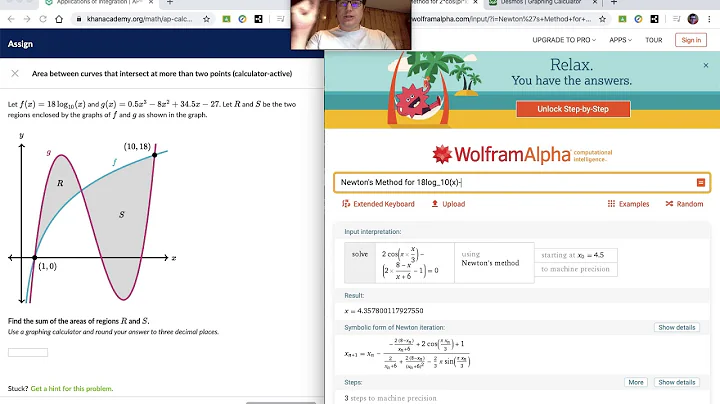Bookmark the WolframAlpha page star
Screen dimensions: 720x404
(602, 19)
